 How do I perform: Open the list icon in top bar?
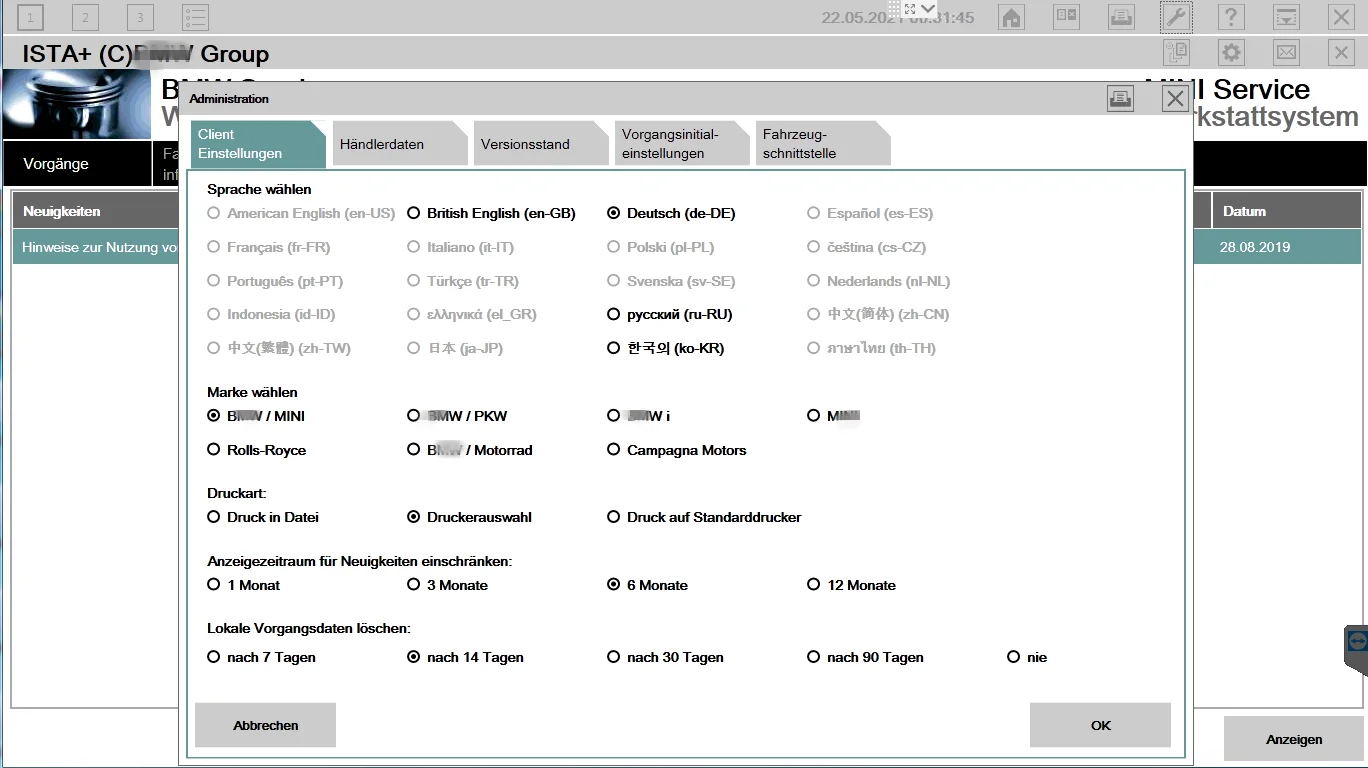196,17
